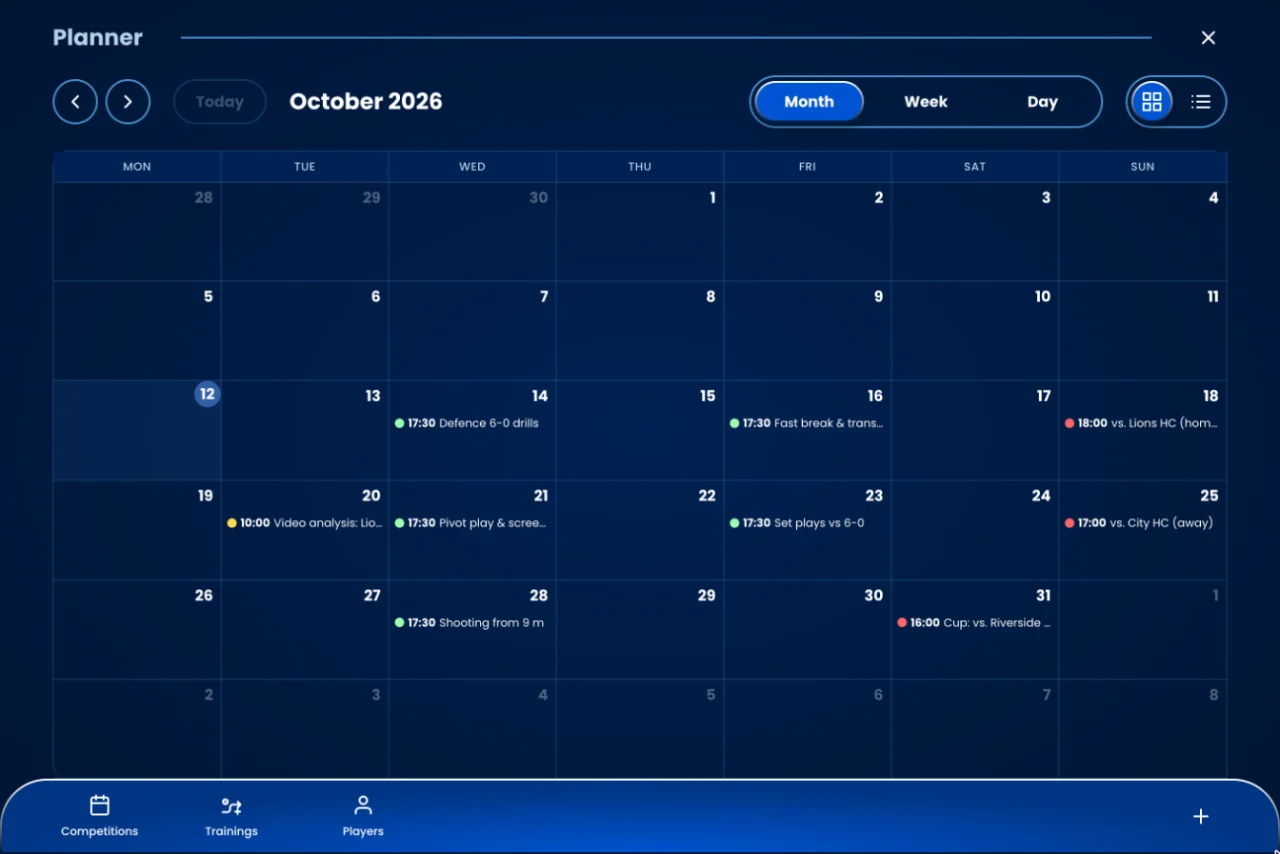Select day 30 of October
Image resolution: width=1280 pixels, height=854 pixels.
(807, 630)
